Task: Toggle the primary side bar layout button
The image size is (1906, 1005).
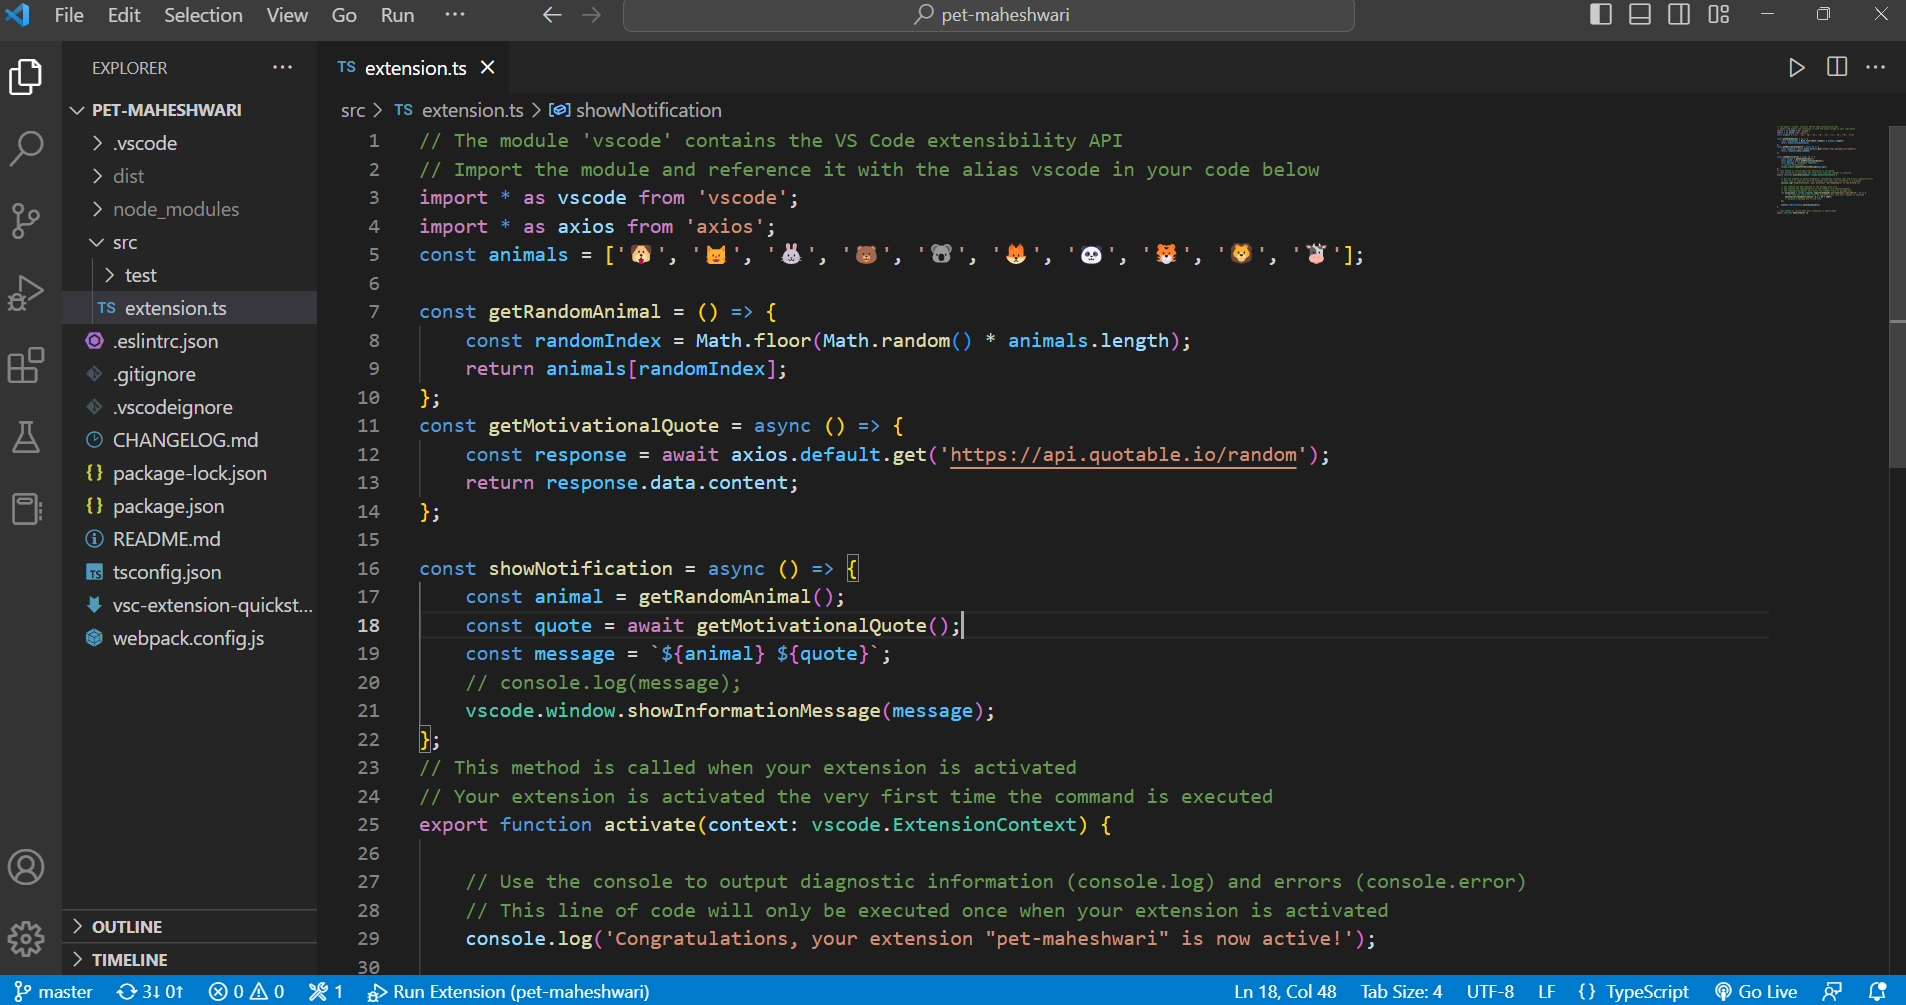Action: (1600, 14)
